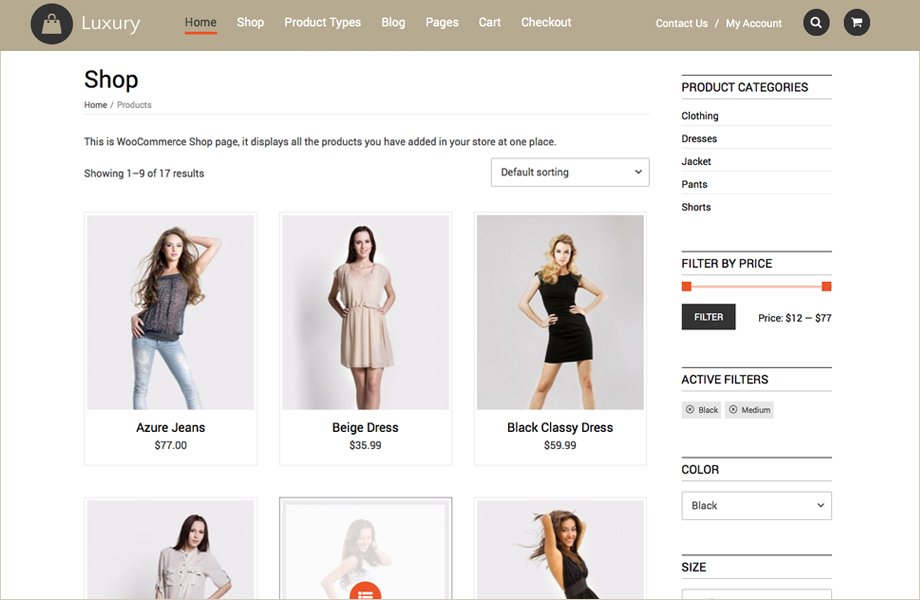Screen dimensions: 920x600
Task: Open the shopping cart icon in header
Action: [857, 23]
